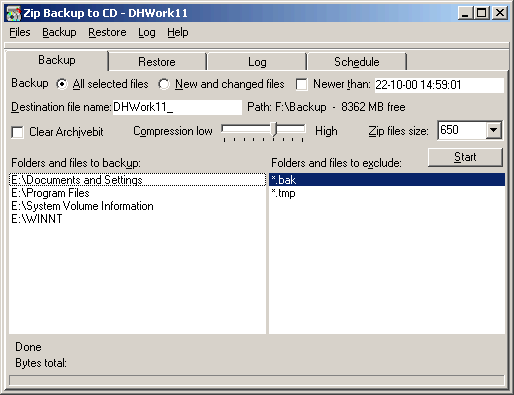Switch to the Backup tab
This screenshot has height=395, width=514.
[57, 60]
